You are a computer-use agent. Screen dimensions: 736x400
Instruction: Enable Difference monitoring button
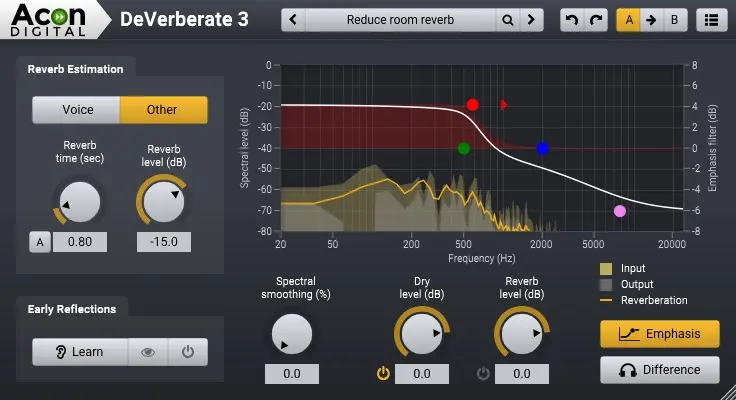659,370
